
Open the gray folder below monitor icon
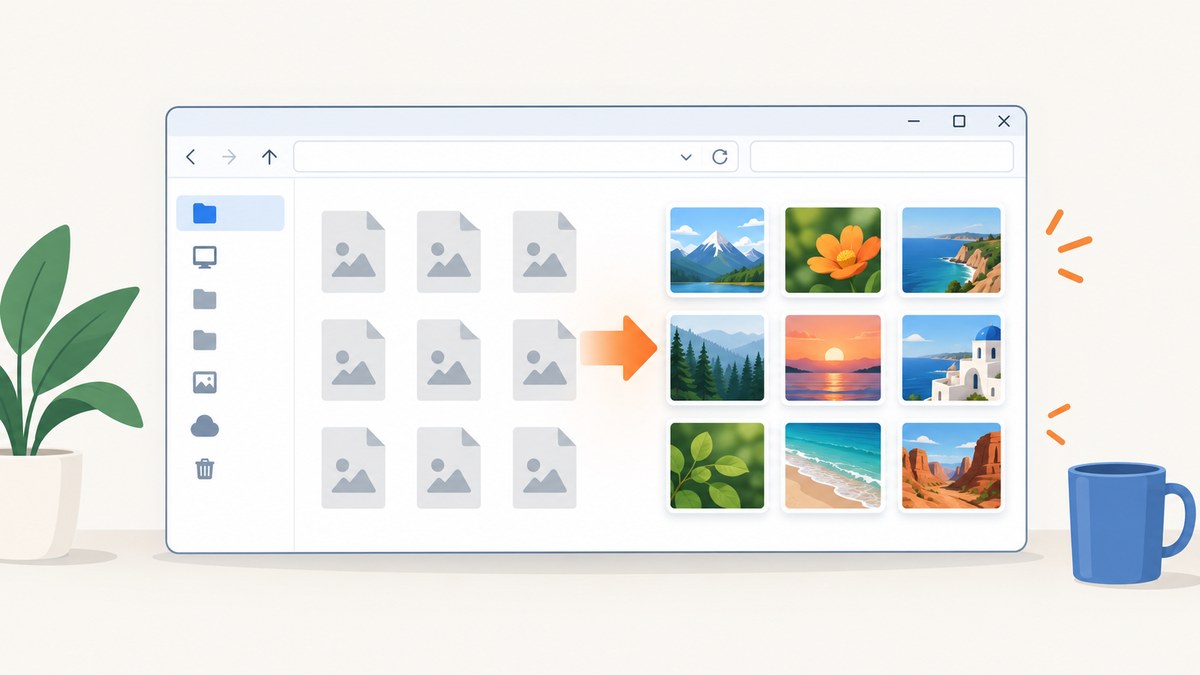click(x=205, y=299)
